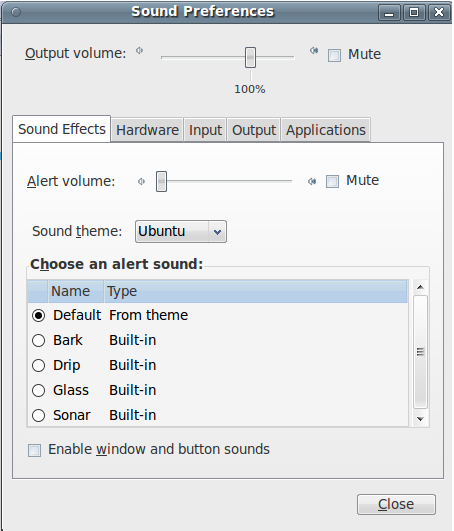Screen dimensions: 454x531
Task: Click the Close button
Action: (x=396, y=504)
